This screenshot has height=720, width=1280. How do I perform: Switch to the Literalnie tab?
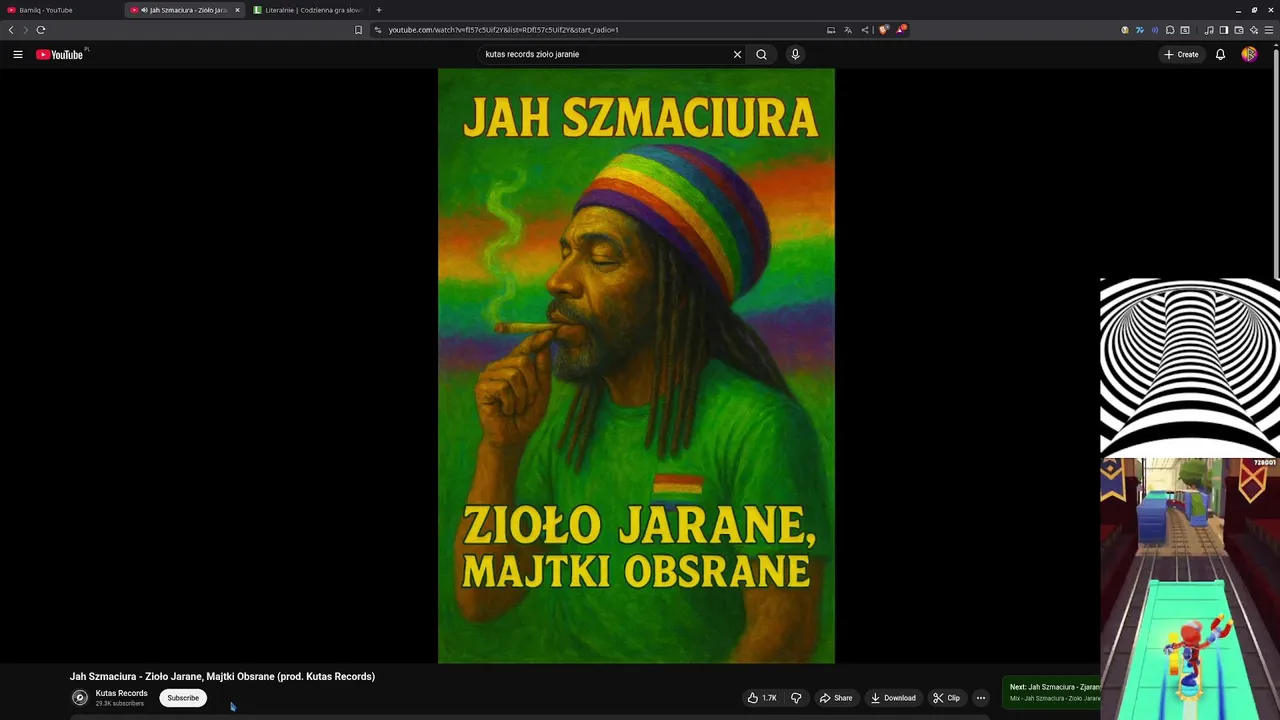click(x=308, y=10)
